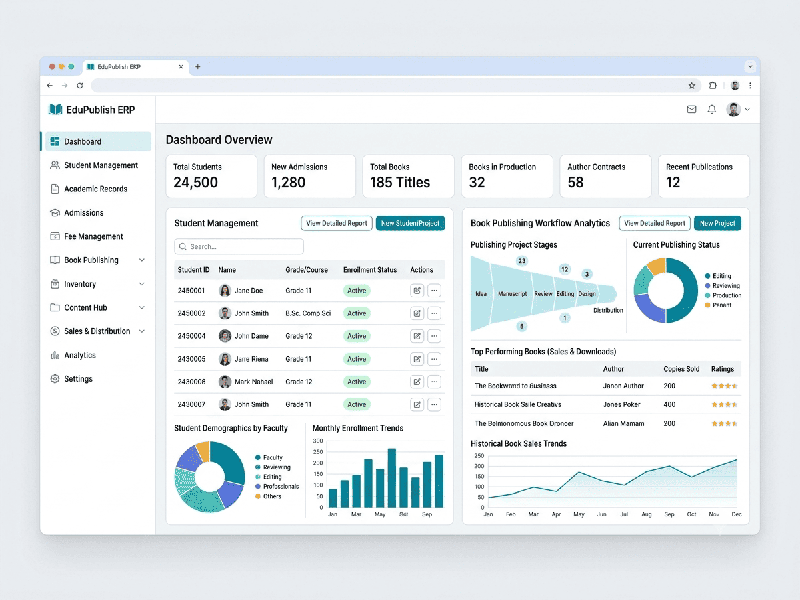The width and height of the screenshot is (800, 600).
Task: Expand the Book Publishing sidebar chevron
Action: (x=142, y=260)
